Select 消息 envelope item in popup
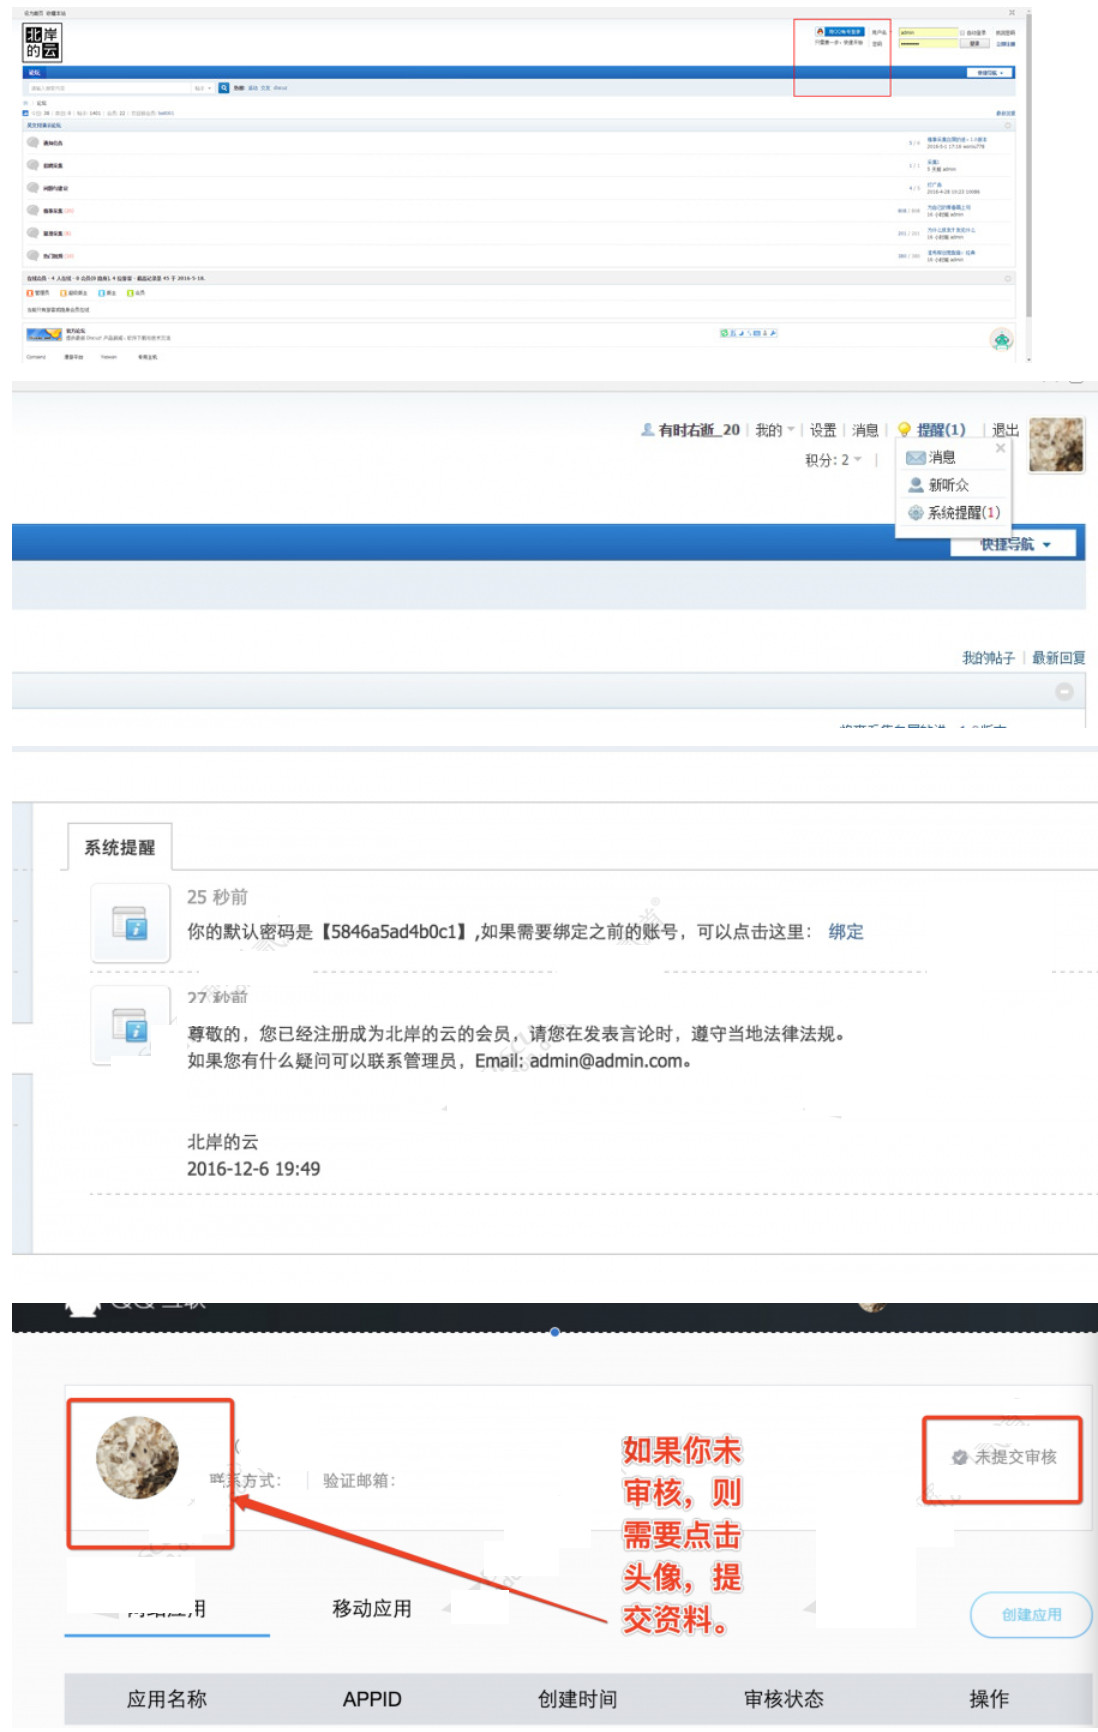 click(x=932, y=458)
